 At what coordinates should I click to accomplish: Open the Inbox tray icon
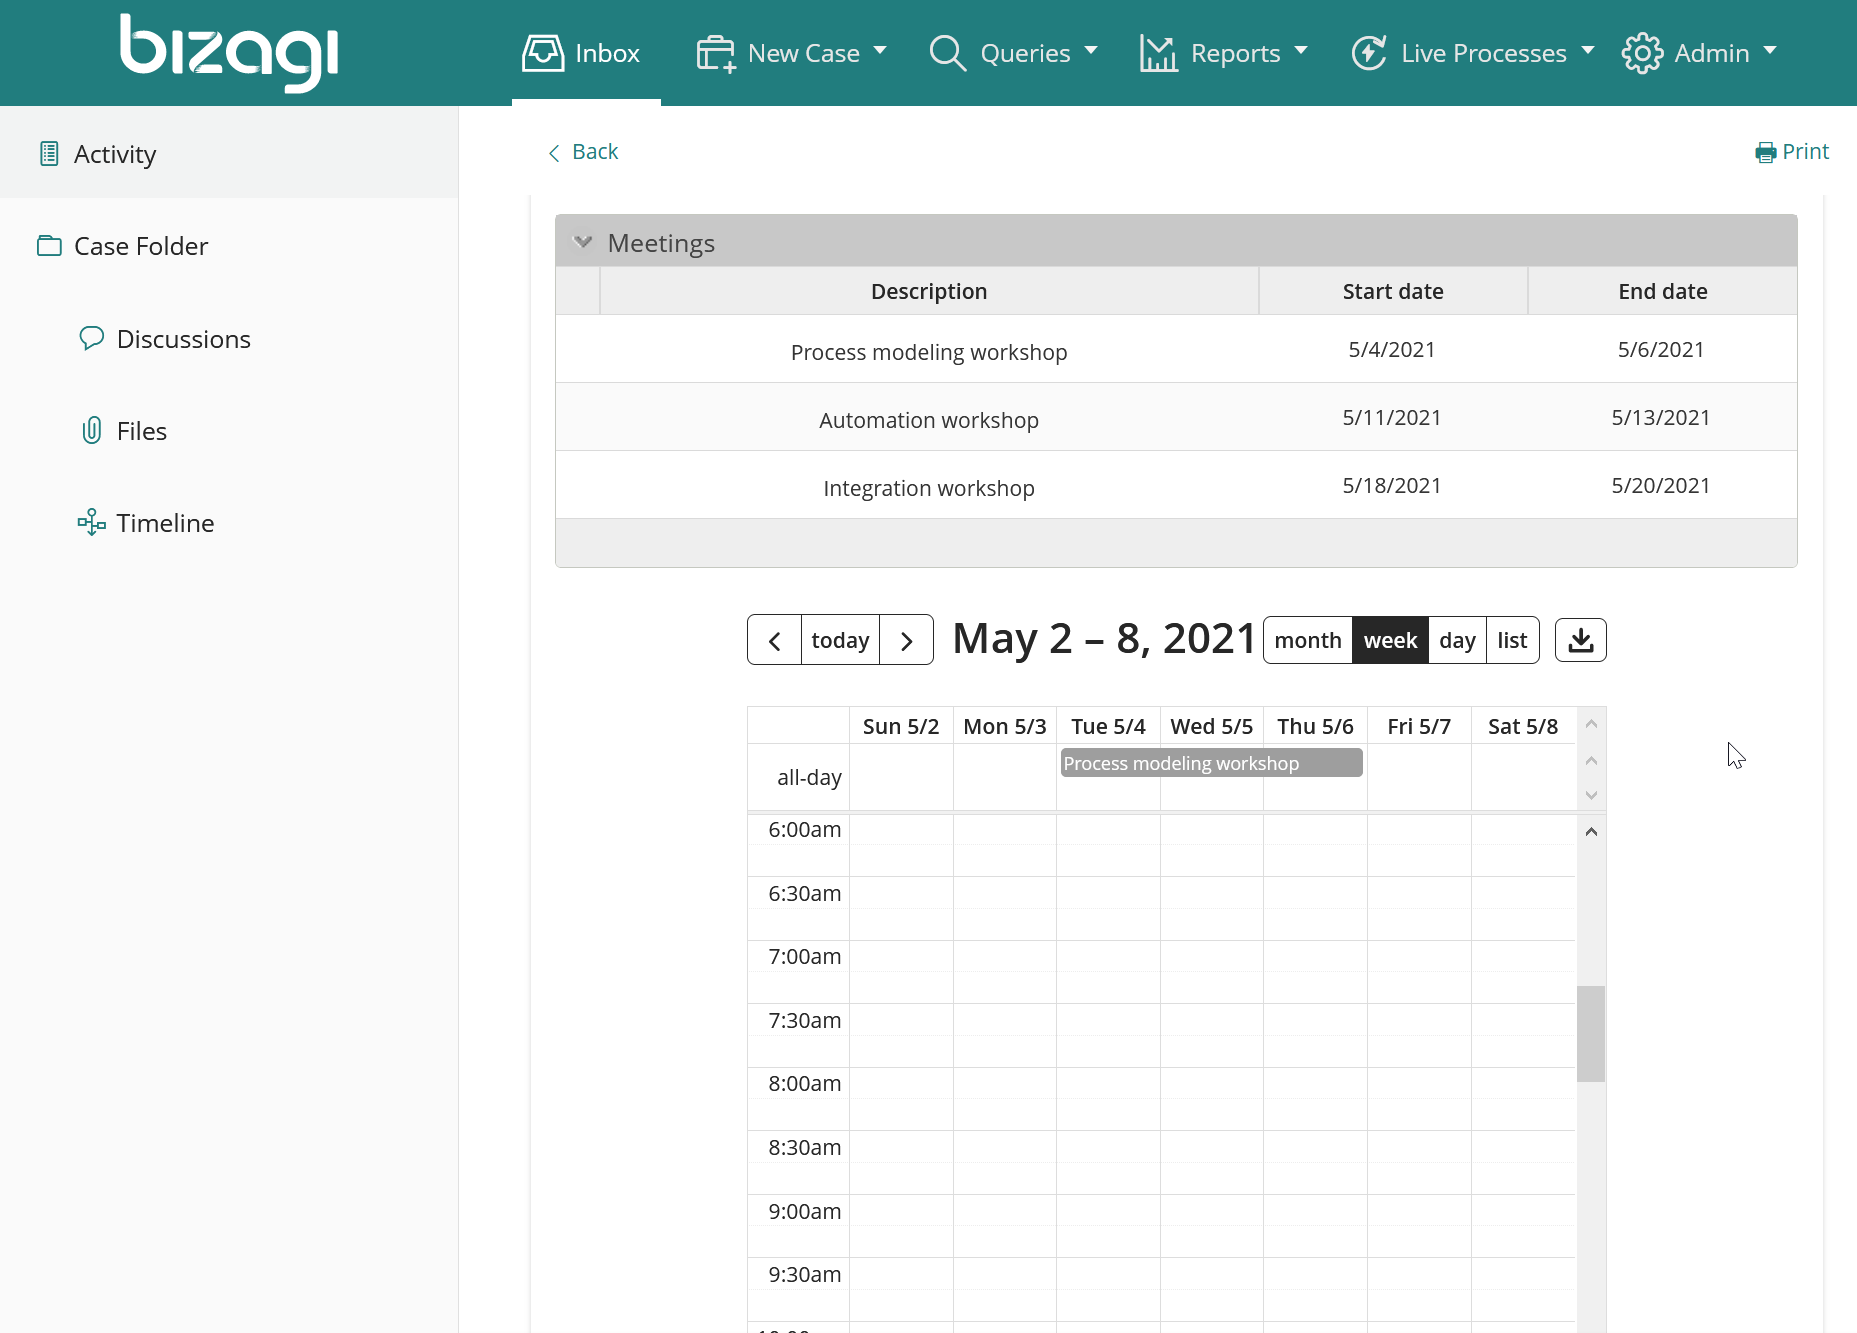click(543, 53)
